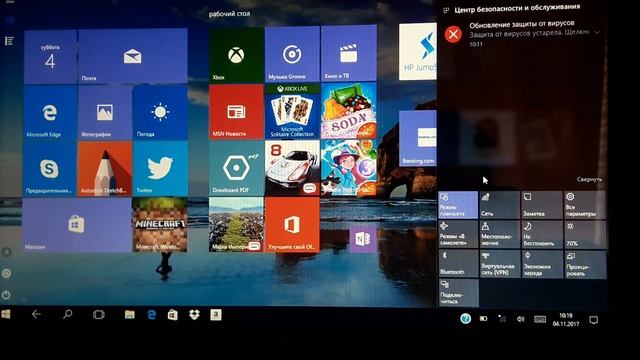Open Фотографии photos tile

tap(105, 113)
